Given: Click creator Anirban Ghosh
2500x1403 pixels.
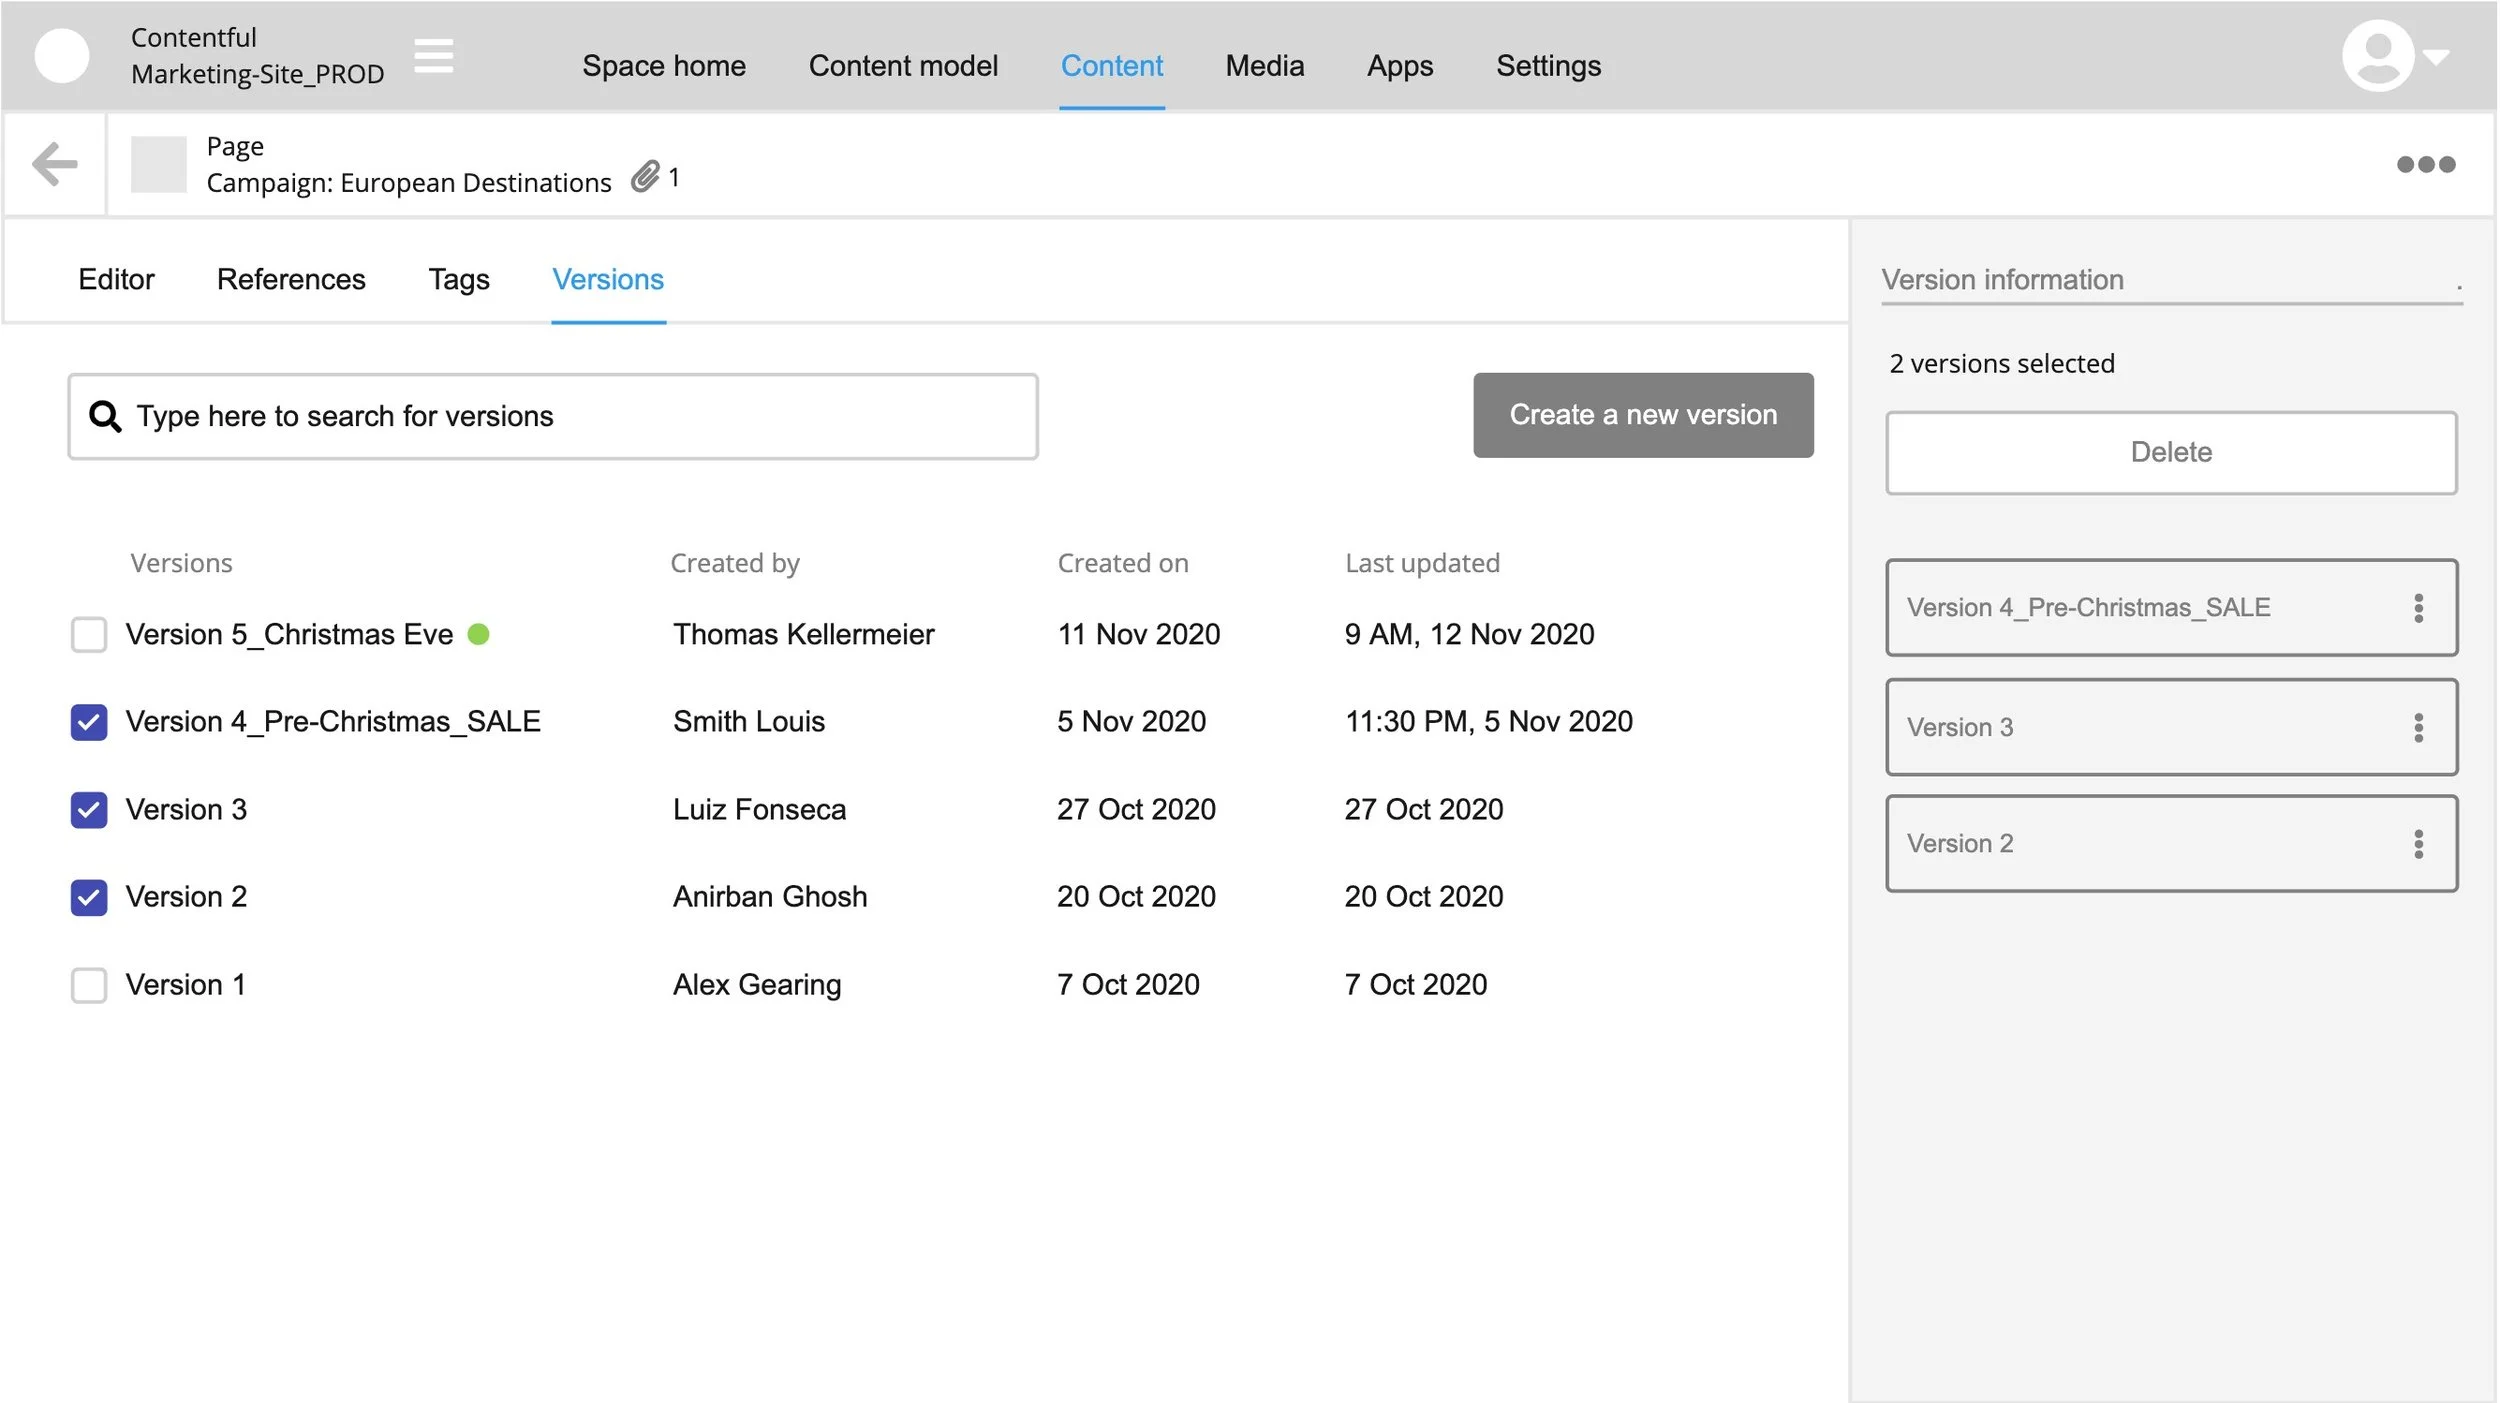Looking at the screenshot, I should pos(770,897).
